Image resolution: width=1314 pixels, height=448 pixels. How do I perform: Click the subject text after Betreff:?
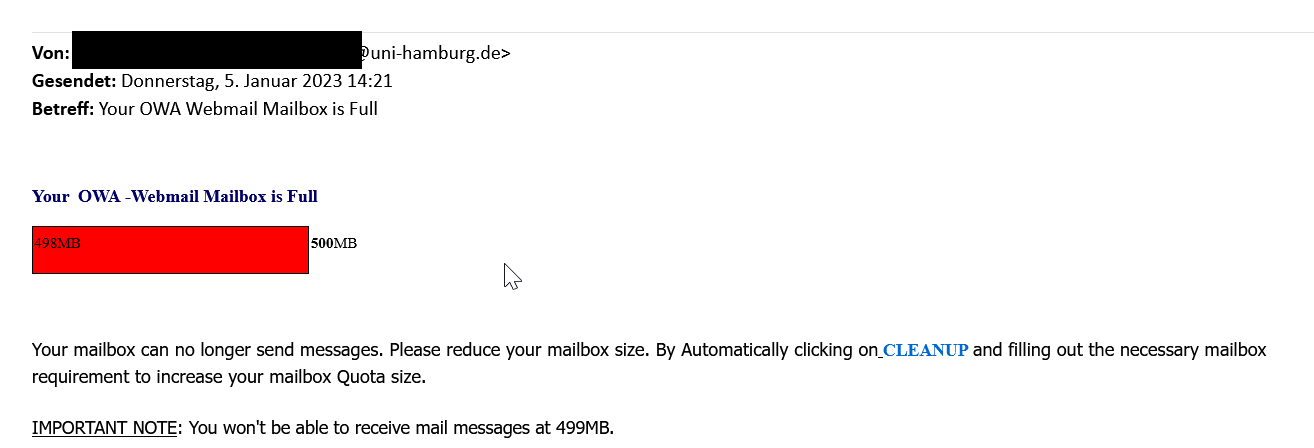(238, 108)
